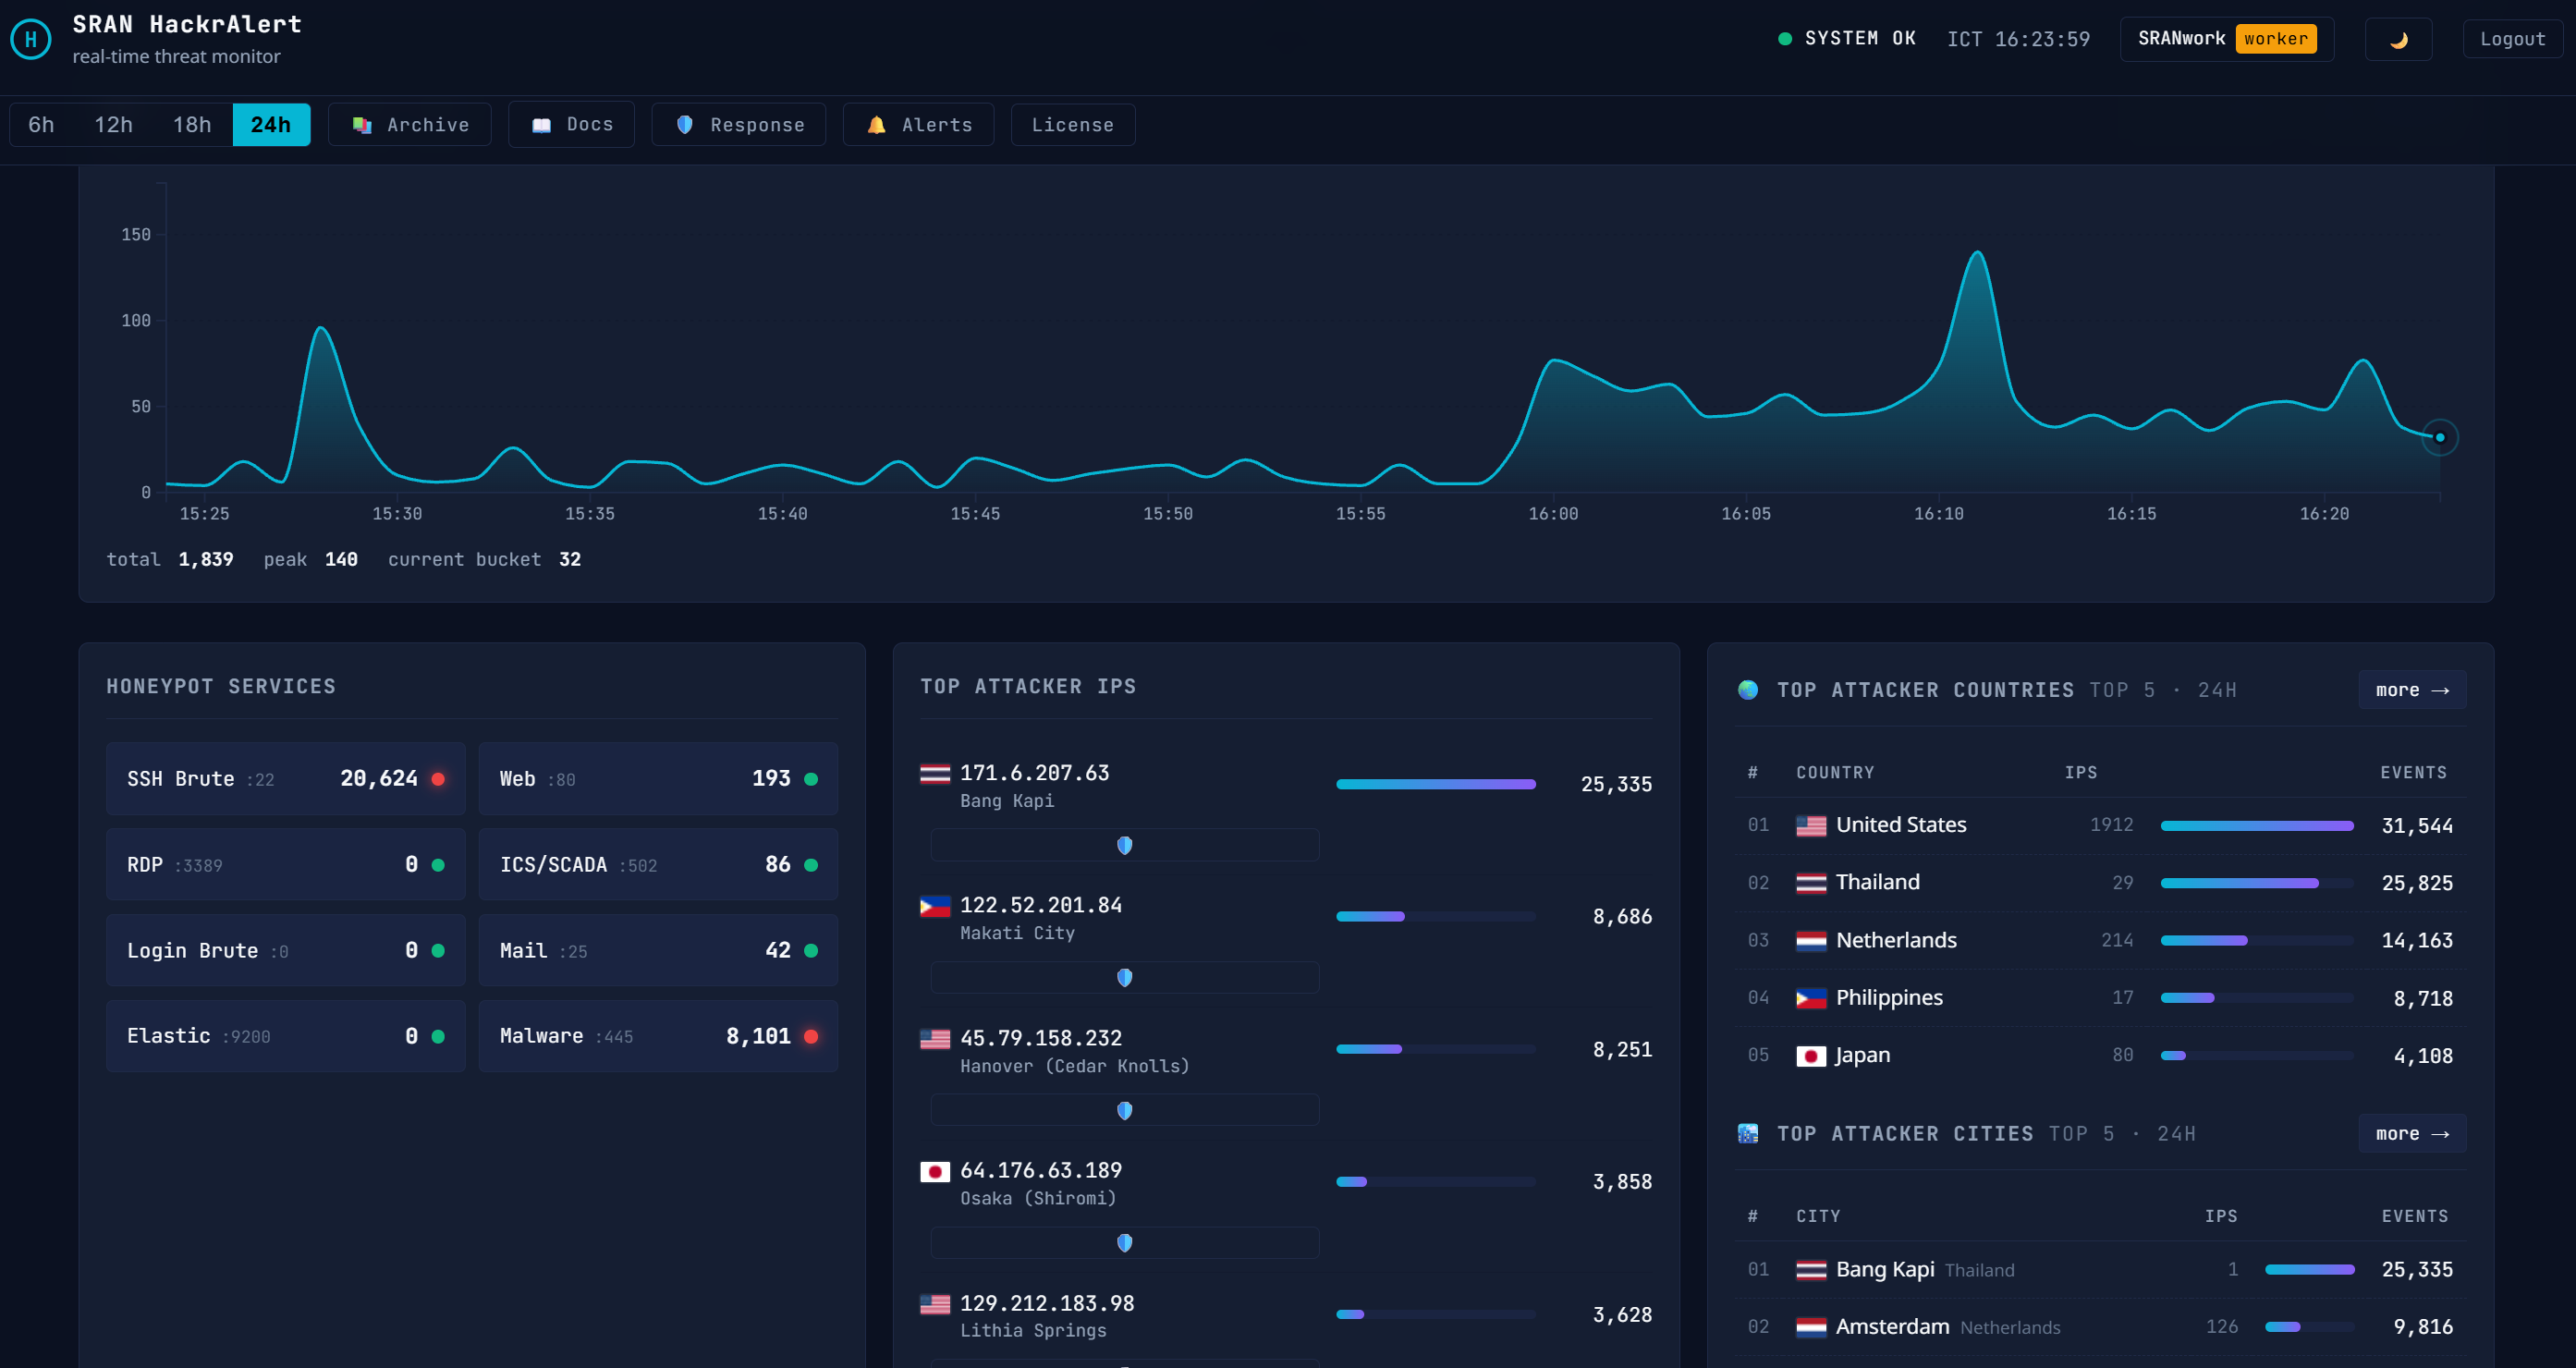Open the Archive panel icon
This screenshot has width=2576, height=1368.
click(362, 124)
